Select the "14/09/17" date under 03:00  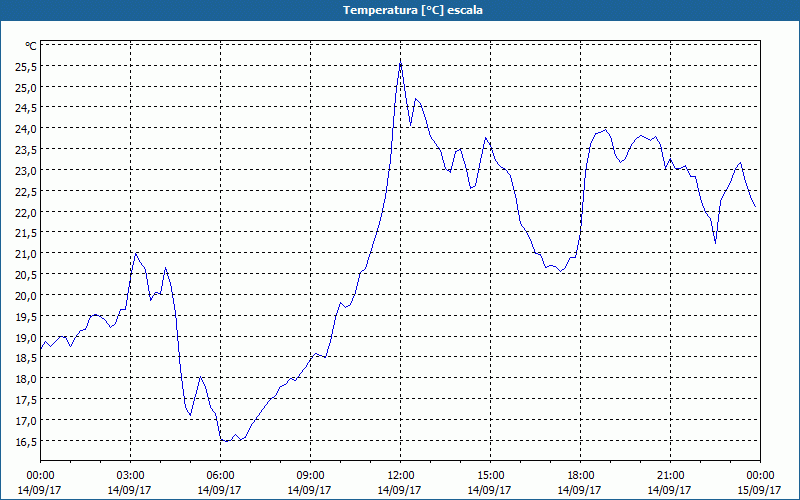click(x=130, y=490)
